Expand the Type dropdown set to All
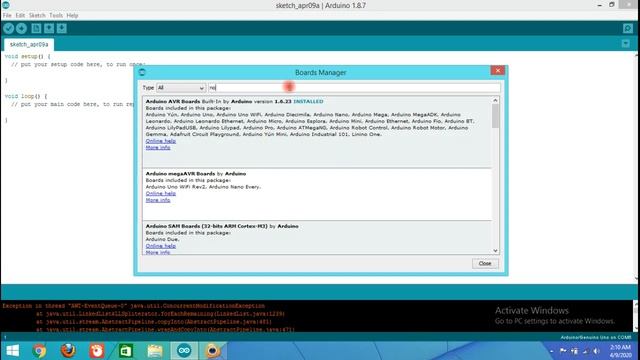Image resolution: width=640 pixels, height=360 pixels. (181, 88)
